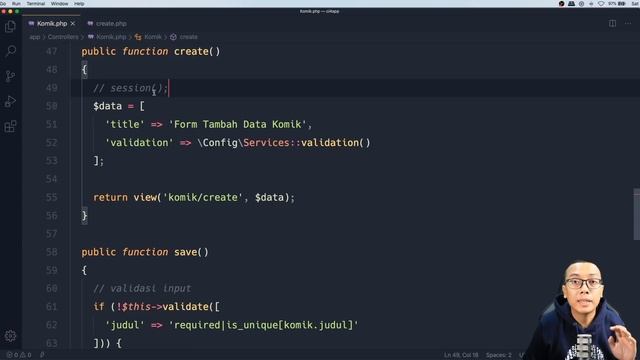Click the 'Form Tambah Data Komik' string
640x360 pixels.
click(x=238, y=124)
